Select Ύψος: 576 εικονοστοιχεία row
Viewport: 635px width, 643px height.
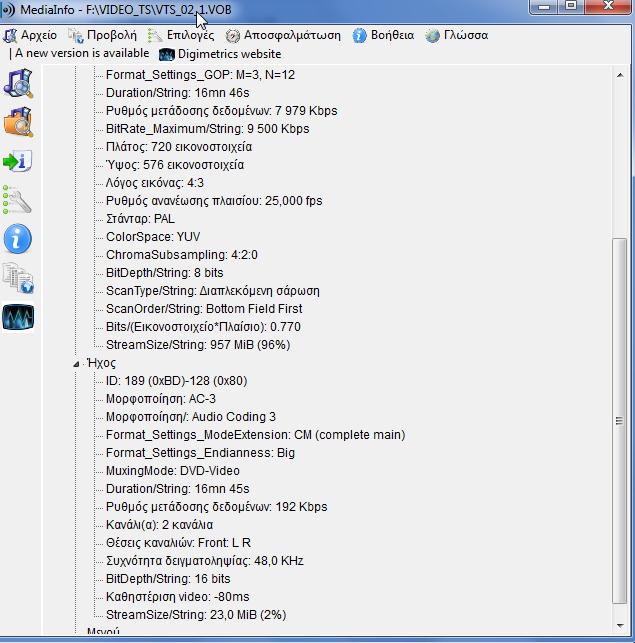pos(175,165)
